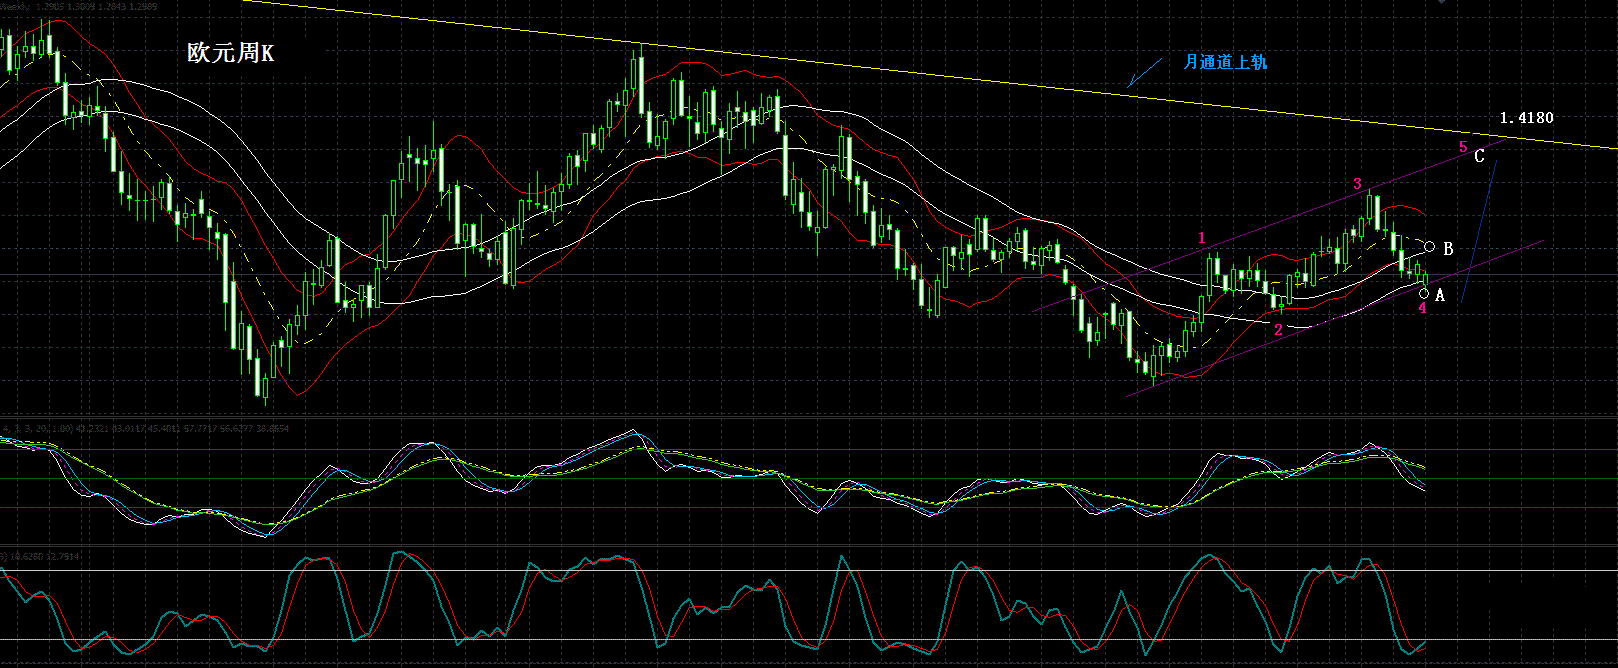Click the pink wave label 3
The image size is (1618, 668).
1357,184
